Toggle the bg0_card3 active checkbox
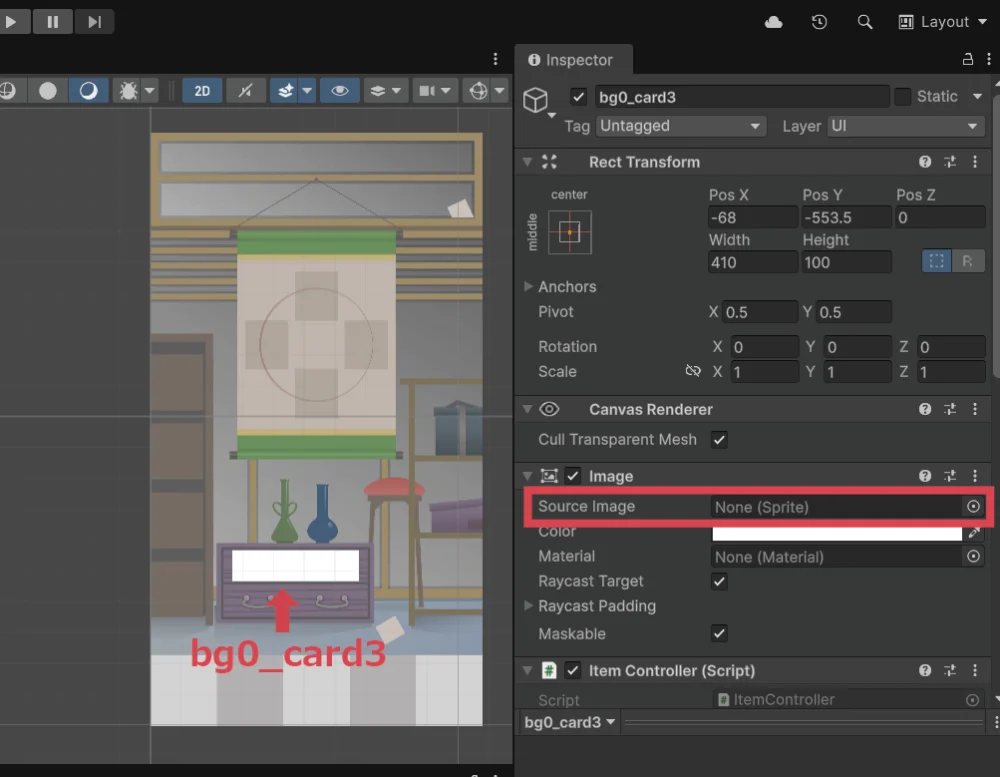The width and height of the screenshot is (1000, 777). [578, 97]
